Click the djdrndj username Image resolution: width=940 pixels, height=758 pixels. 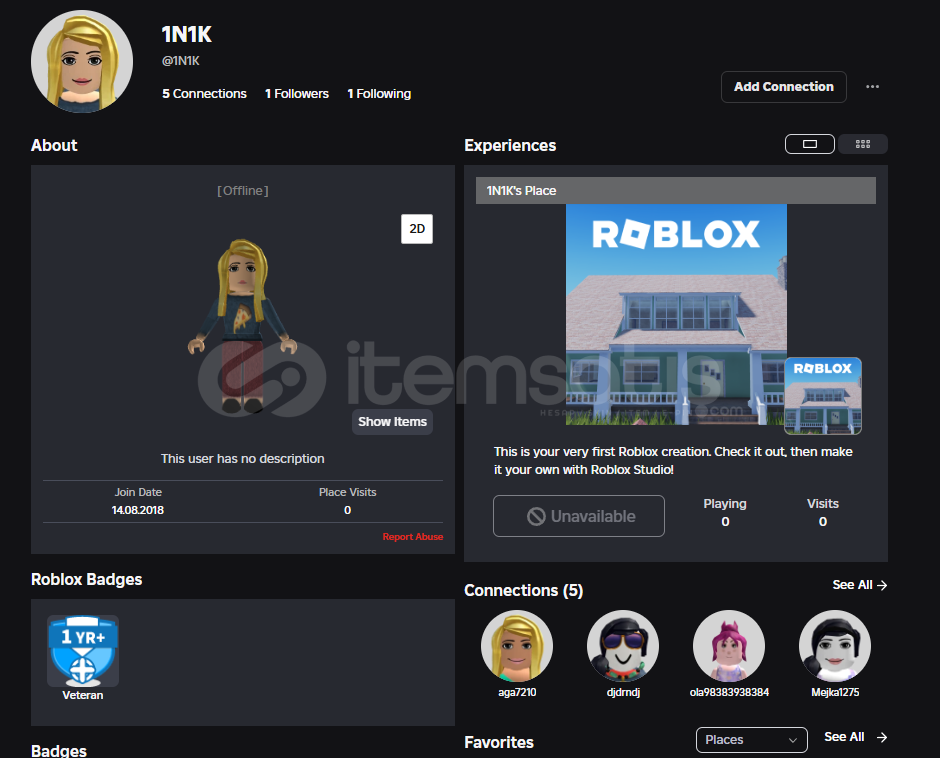tap(623, 692)
